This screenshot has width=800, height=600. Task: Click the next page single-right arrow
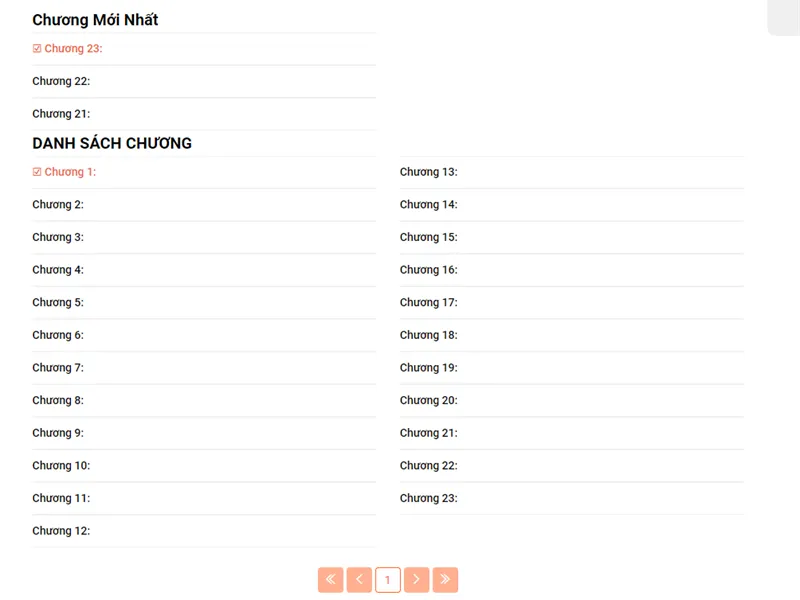(417, 580)
